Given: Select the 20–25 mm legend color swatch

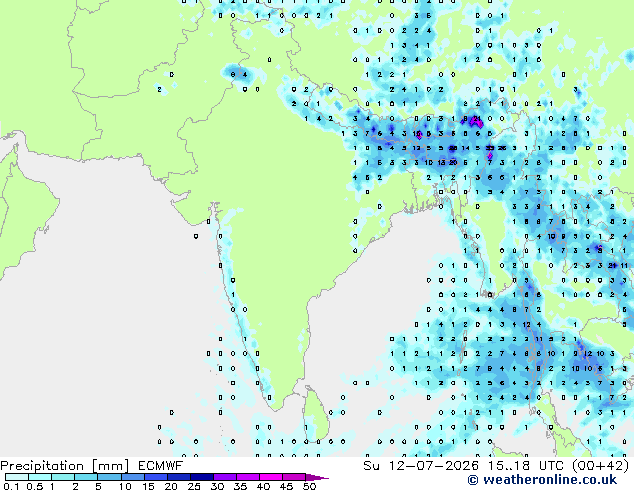Looking at the screenshot, I should [178, 477].
